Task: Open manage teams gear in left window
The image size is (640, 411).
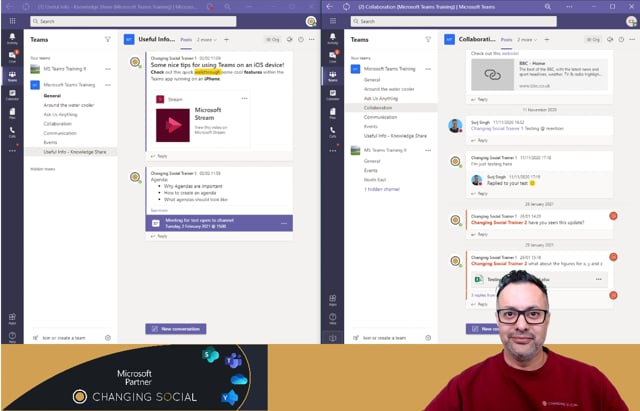Action: 108,338
